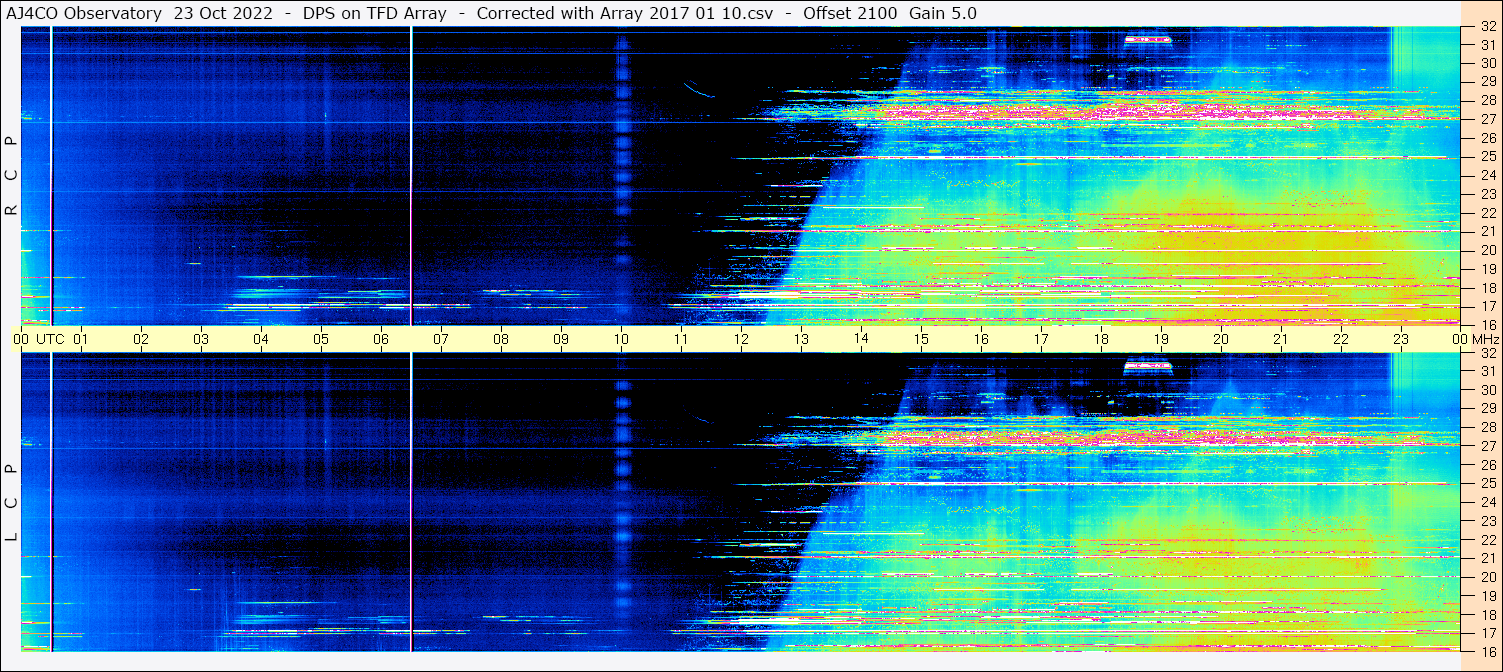Click the 16 MHz label of the lower panel
1503x672 pixels.
click(x=1487, y=651)
